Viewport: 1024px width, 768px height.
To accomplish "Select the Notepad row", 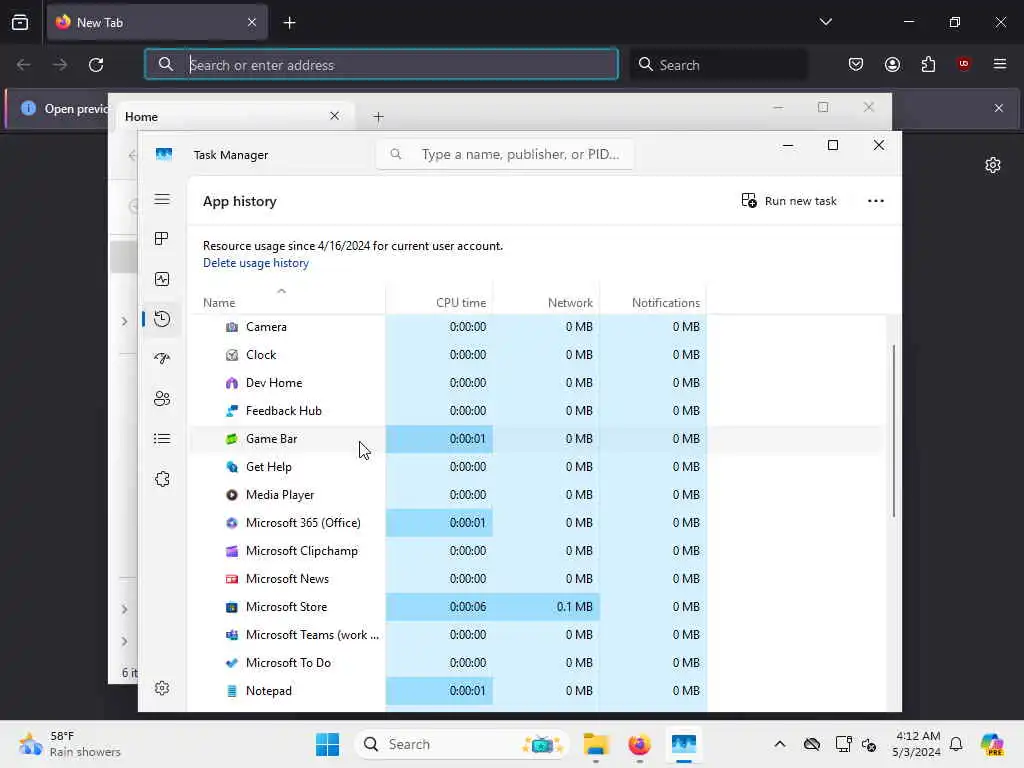I will 537,691.
